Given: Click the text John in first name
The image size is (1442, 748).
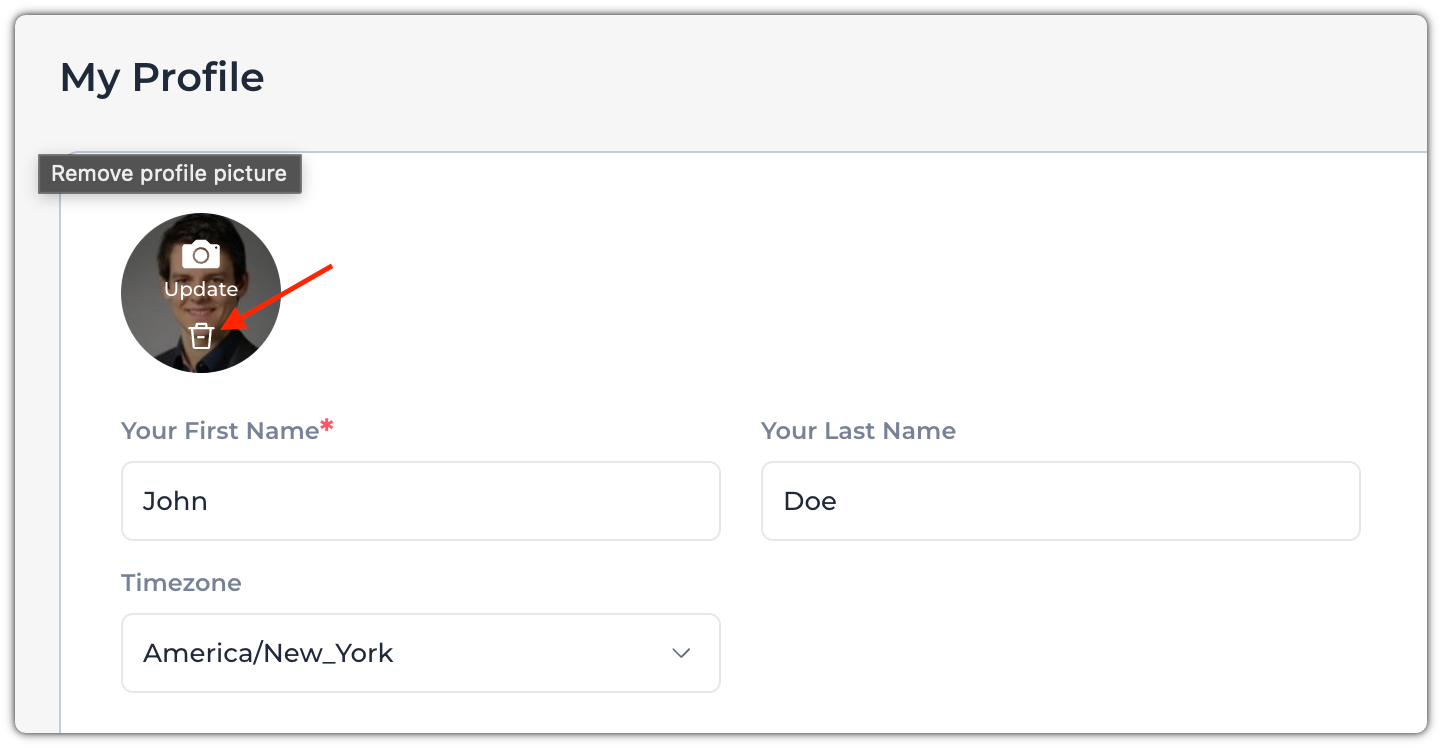Looking at the screenshot, I should (175, 501).
